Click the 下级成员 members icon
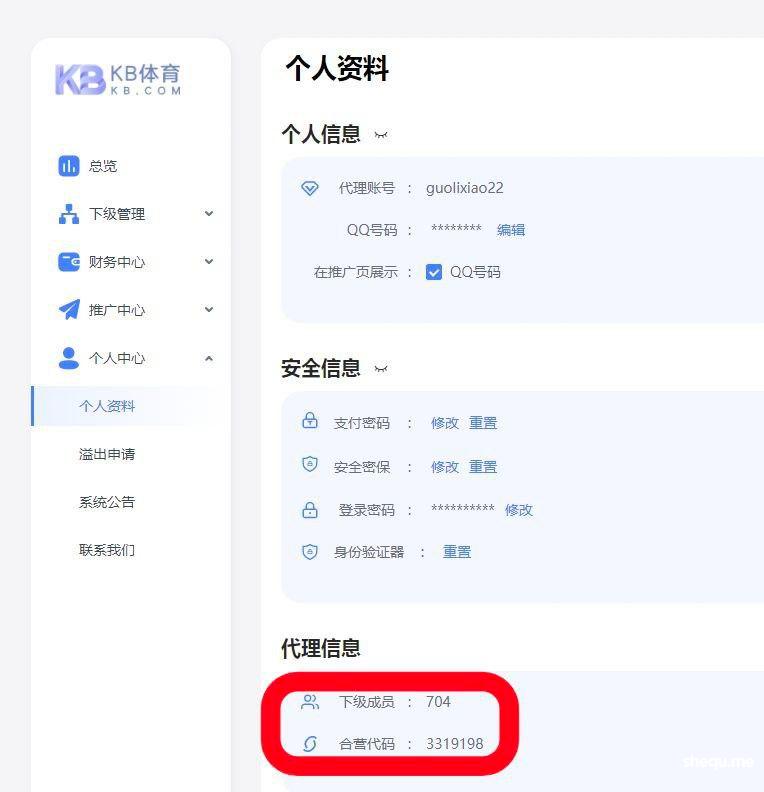Viewport: 764px width, 792px height. coord(310,702)
